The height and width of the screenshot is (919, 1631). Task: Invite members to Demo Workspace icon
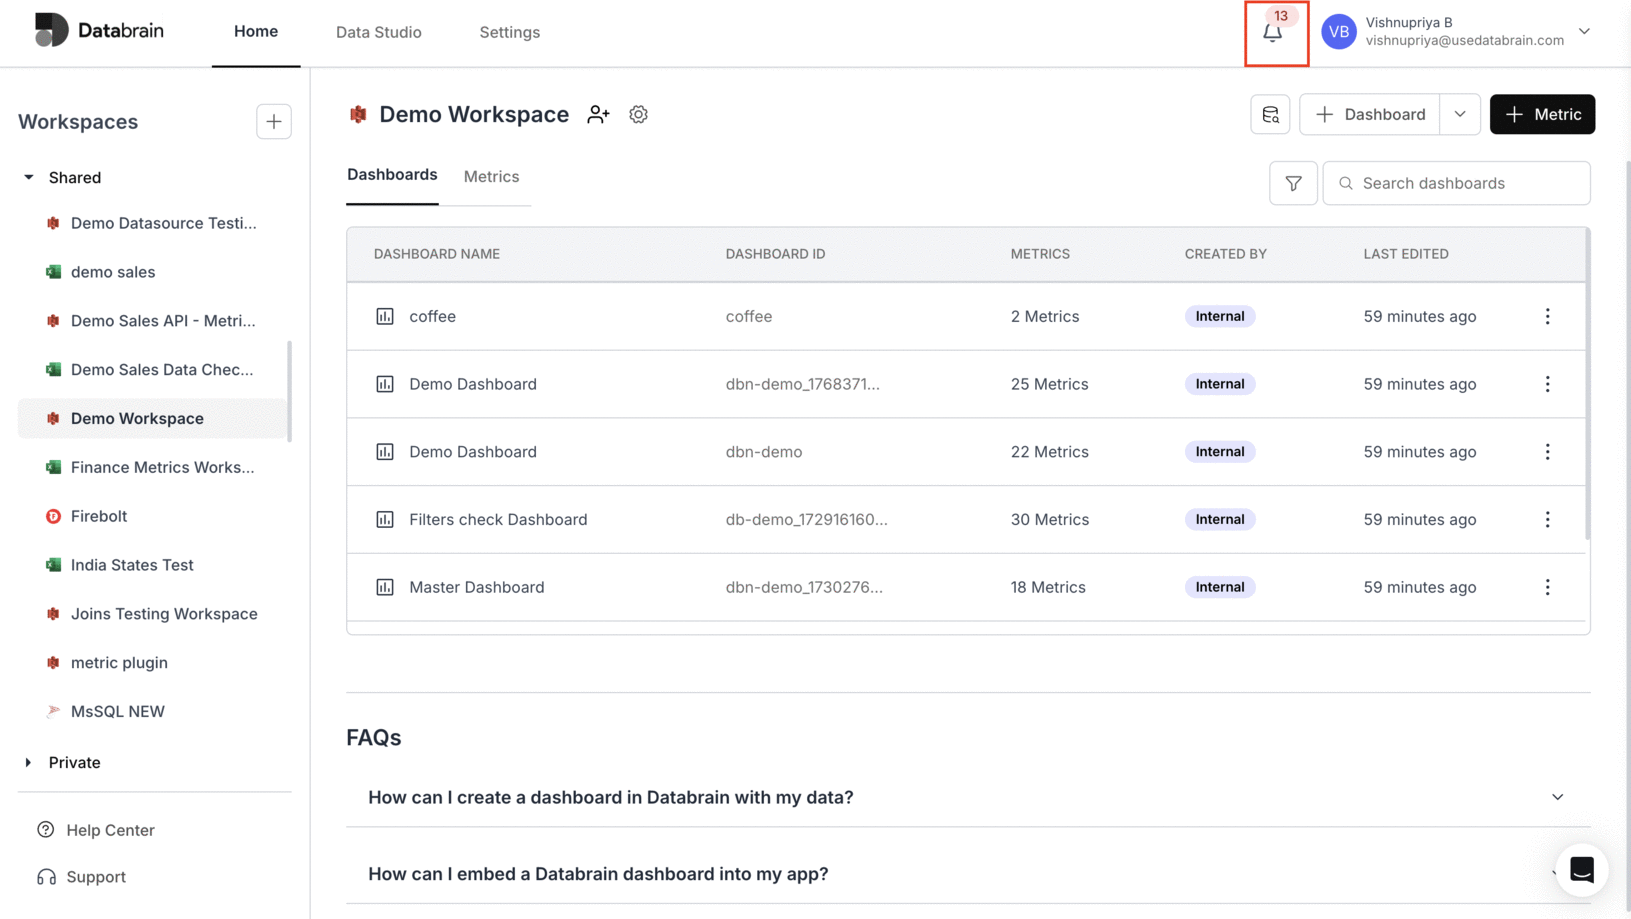[x=598, y=115]
